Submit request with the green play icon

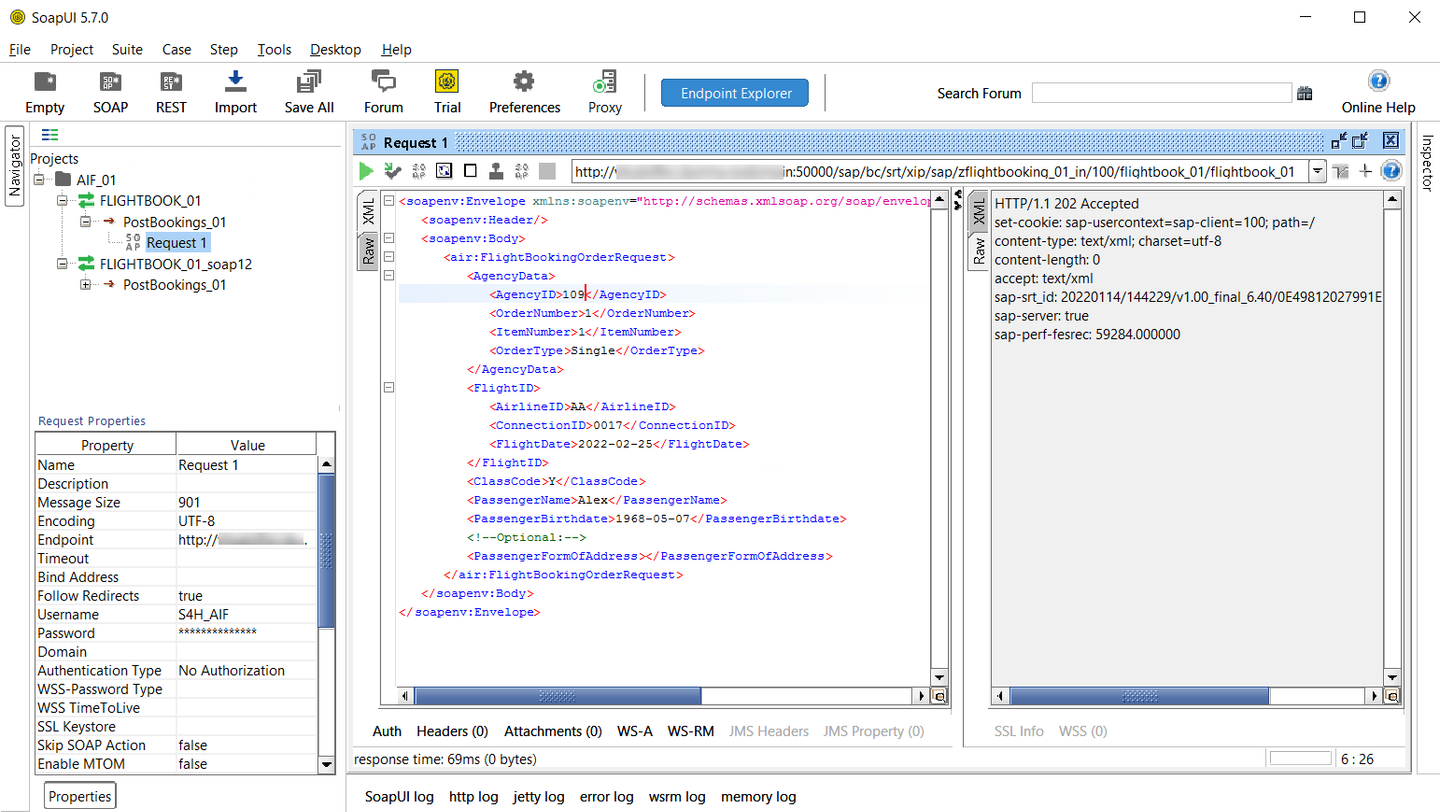(x=367, y=171)
